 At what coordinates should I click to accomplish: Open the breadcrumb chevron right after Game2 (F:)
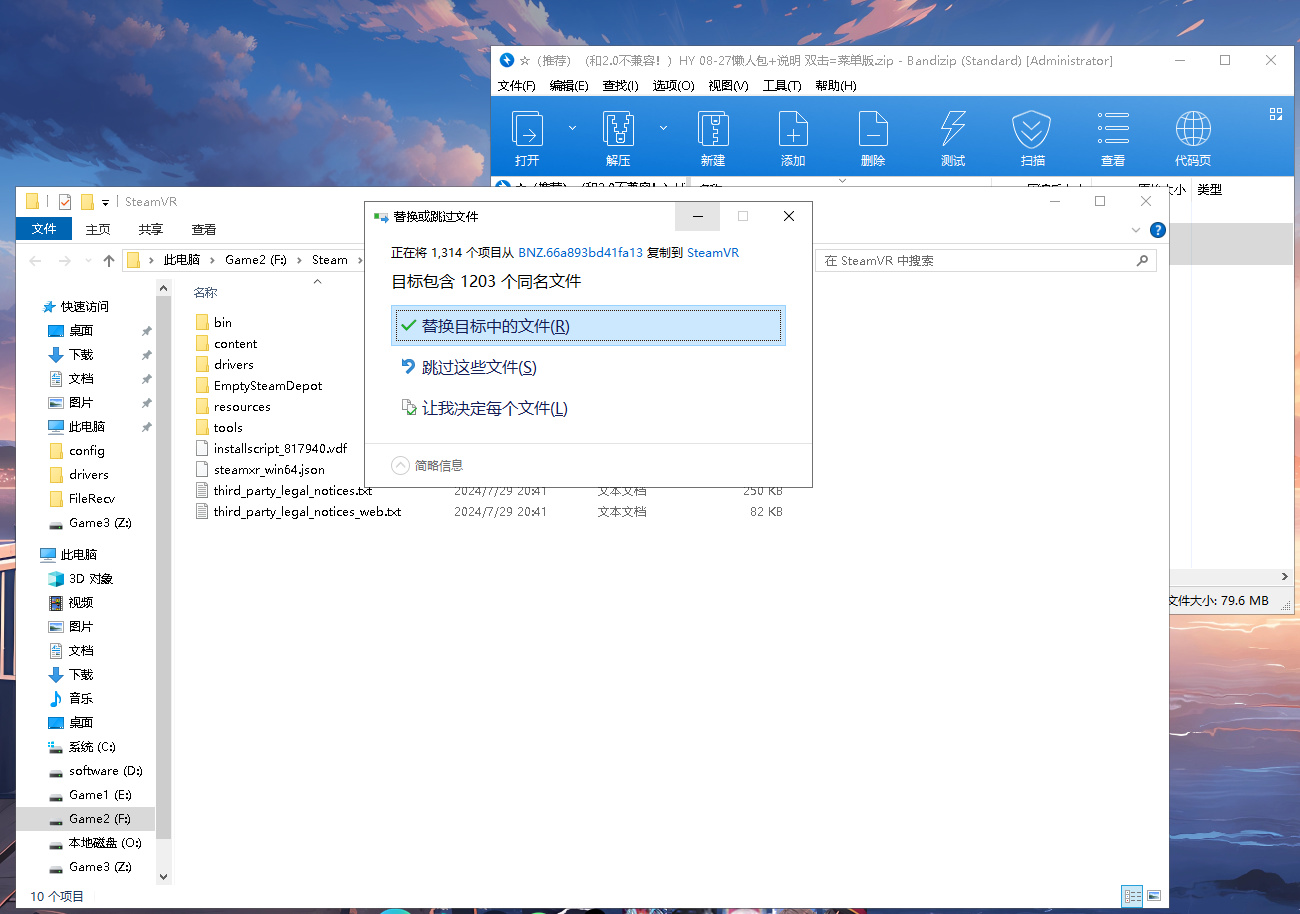click(x=299, y=260)
